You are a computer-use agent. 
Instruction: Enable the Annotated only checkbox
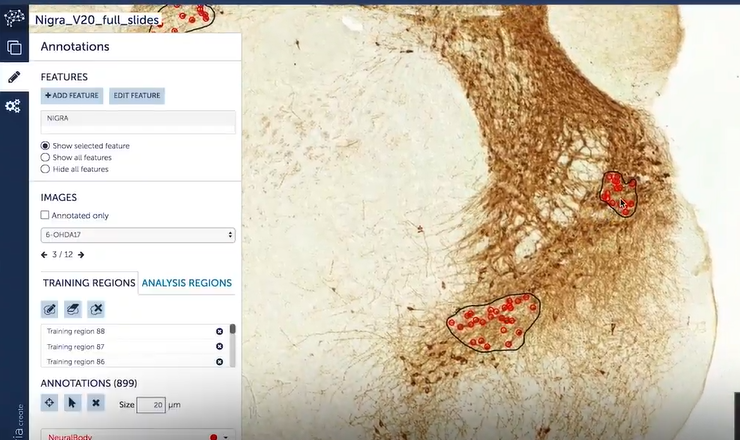tap(45, 215)
